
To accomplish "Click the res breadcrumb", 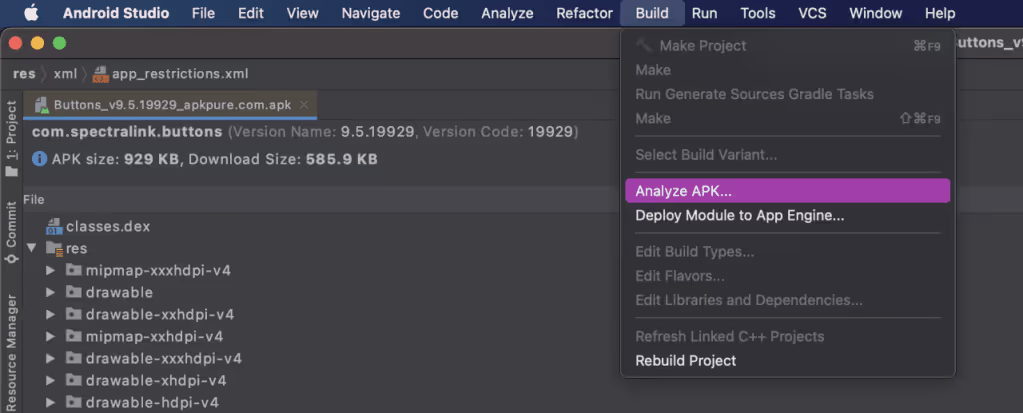I will (24, 74).
